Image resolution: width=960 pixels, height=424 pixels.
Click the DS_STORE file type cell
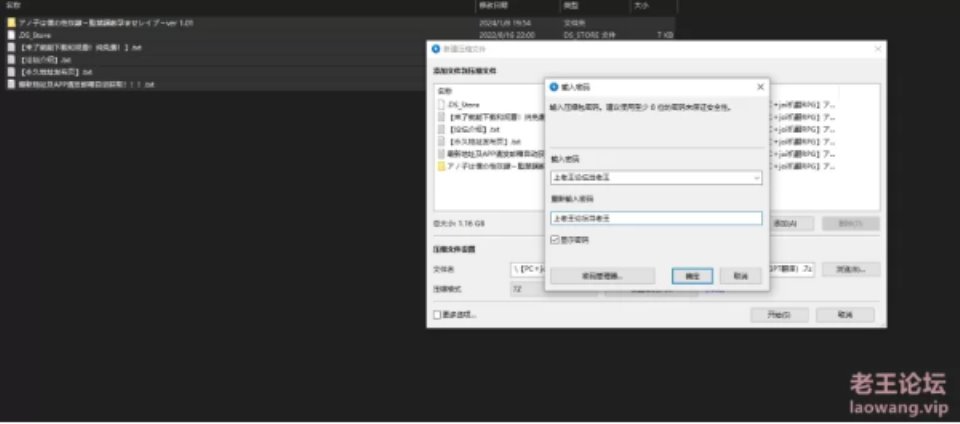[589, 35]
